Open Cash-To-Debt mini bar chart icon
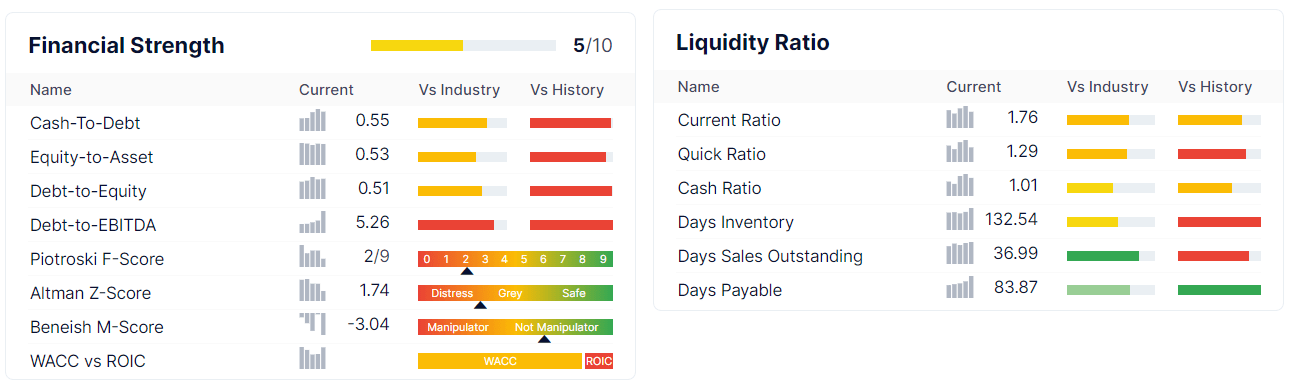This screenshot has width=1294, height=385. [312, 121]
